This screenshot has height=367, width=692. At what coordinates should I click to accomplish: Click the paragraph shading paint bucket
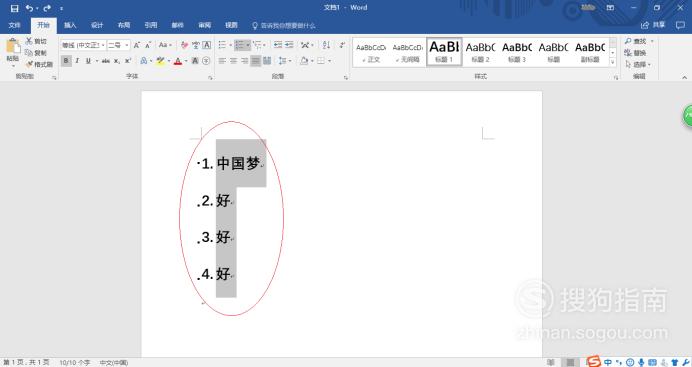click(304, 61)
